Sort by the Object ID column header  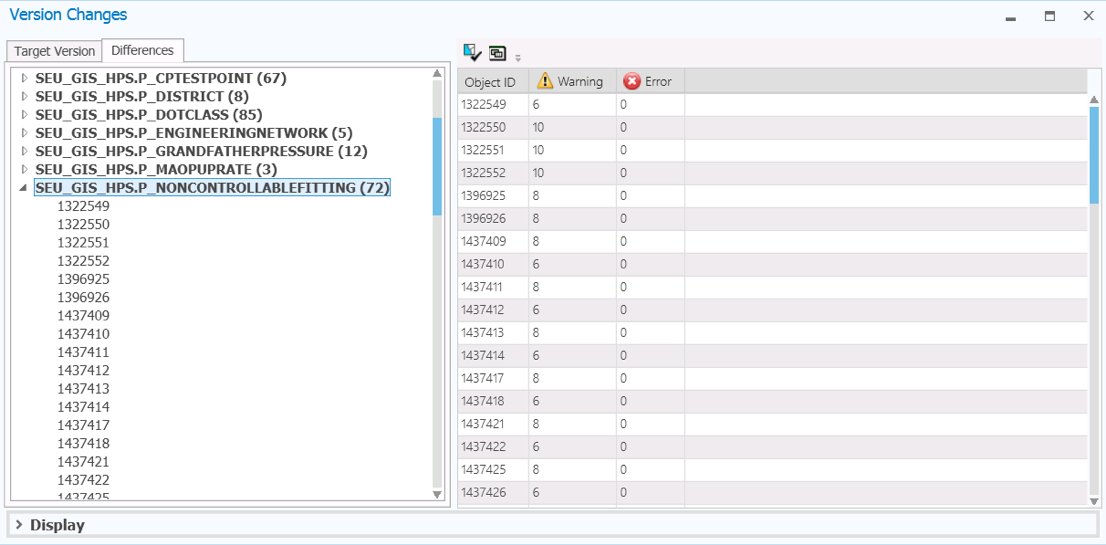[x=492, y=82]
